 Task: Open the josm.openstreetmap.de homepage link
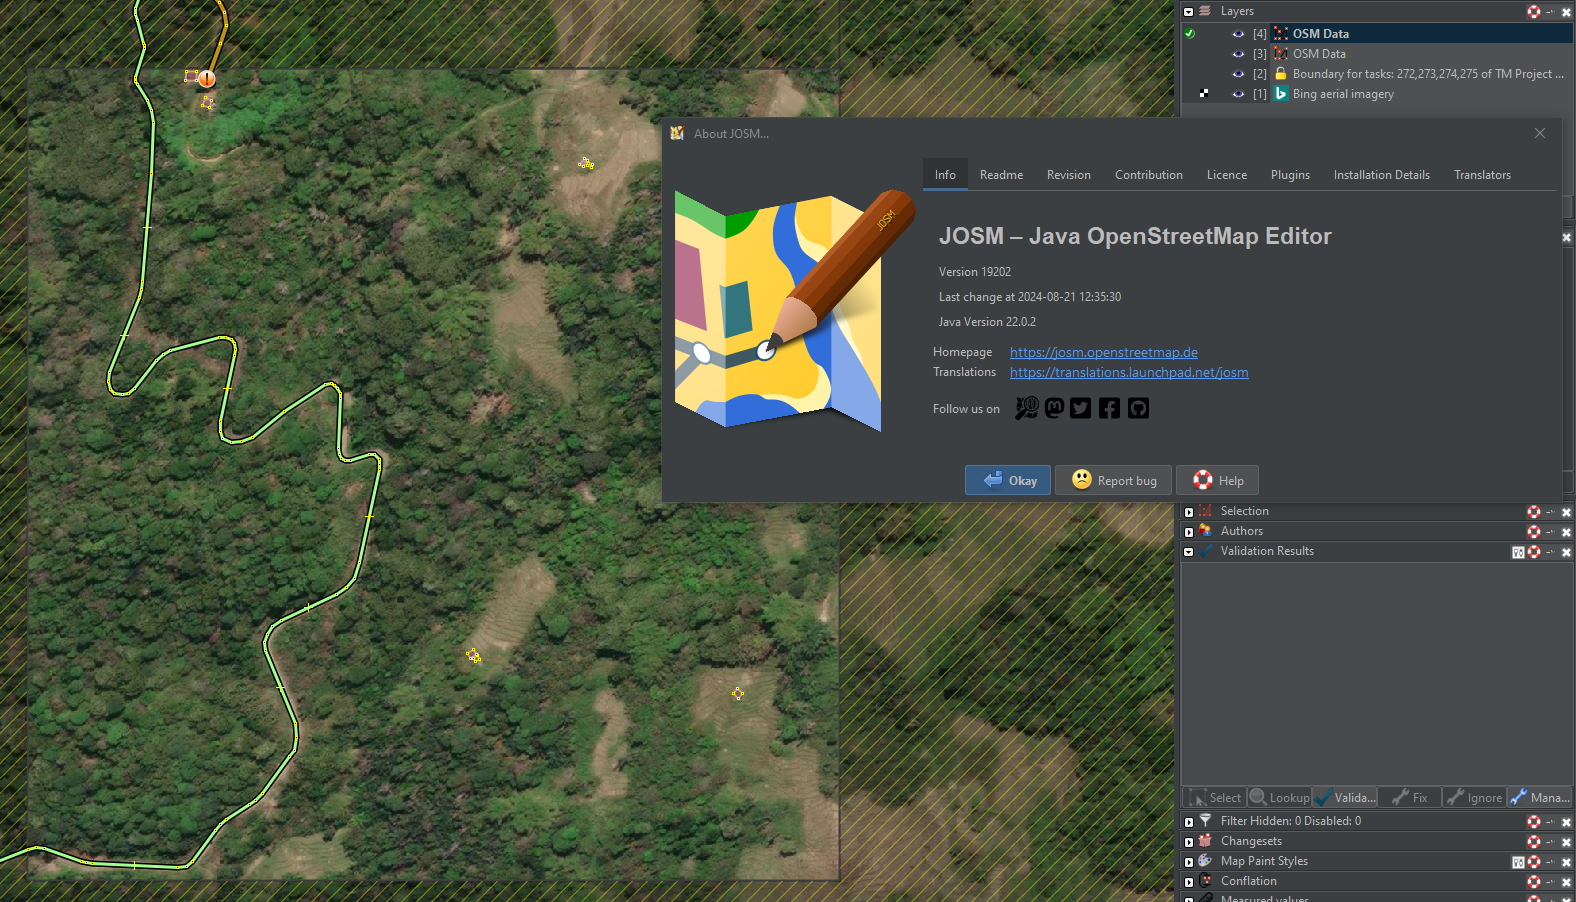click(x=1103, y=352)
